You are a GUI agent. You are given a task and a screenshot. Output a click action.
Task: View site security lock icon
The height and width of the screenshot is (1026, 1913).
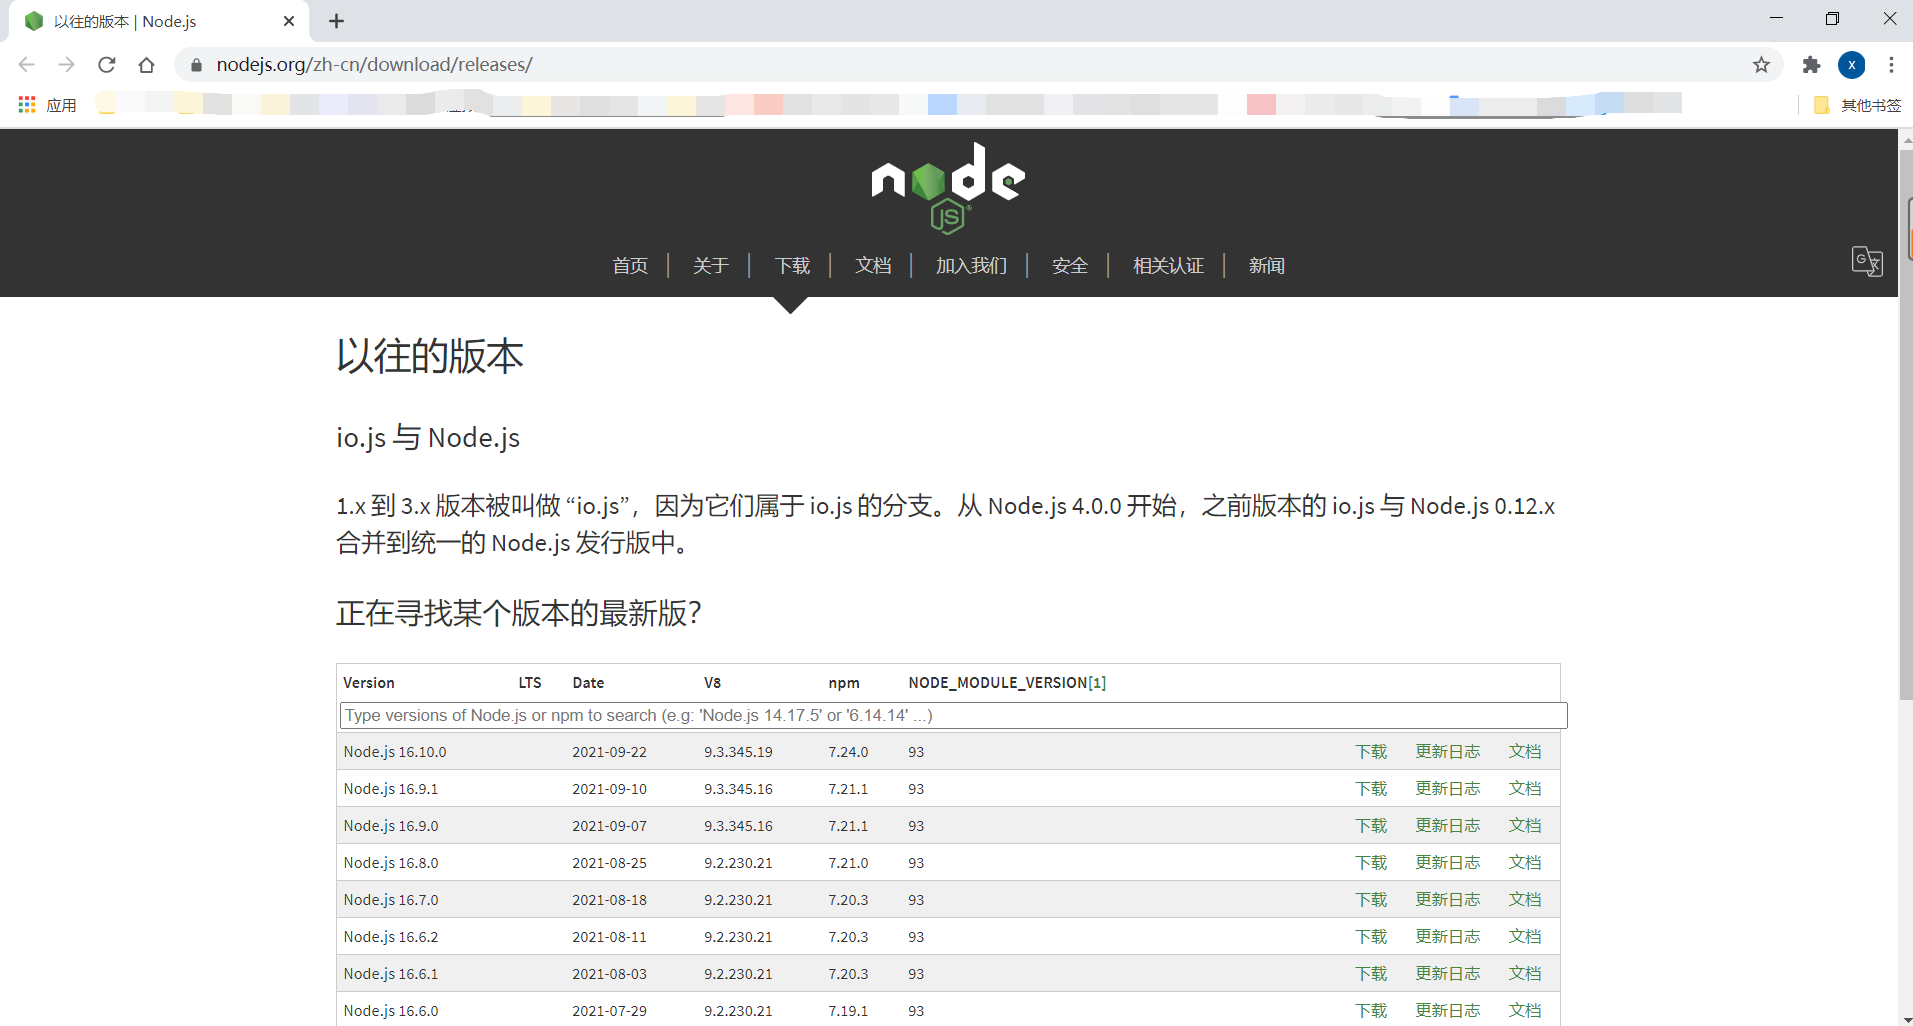point(196,65)
